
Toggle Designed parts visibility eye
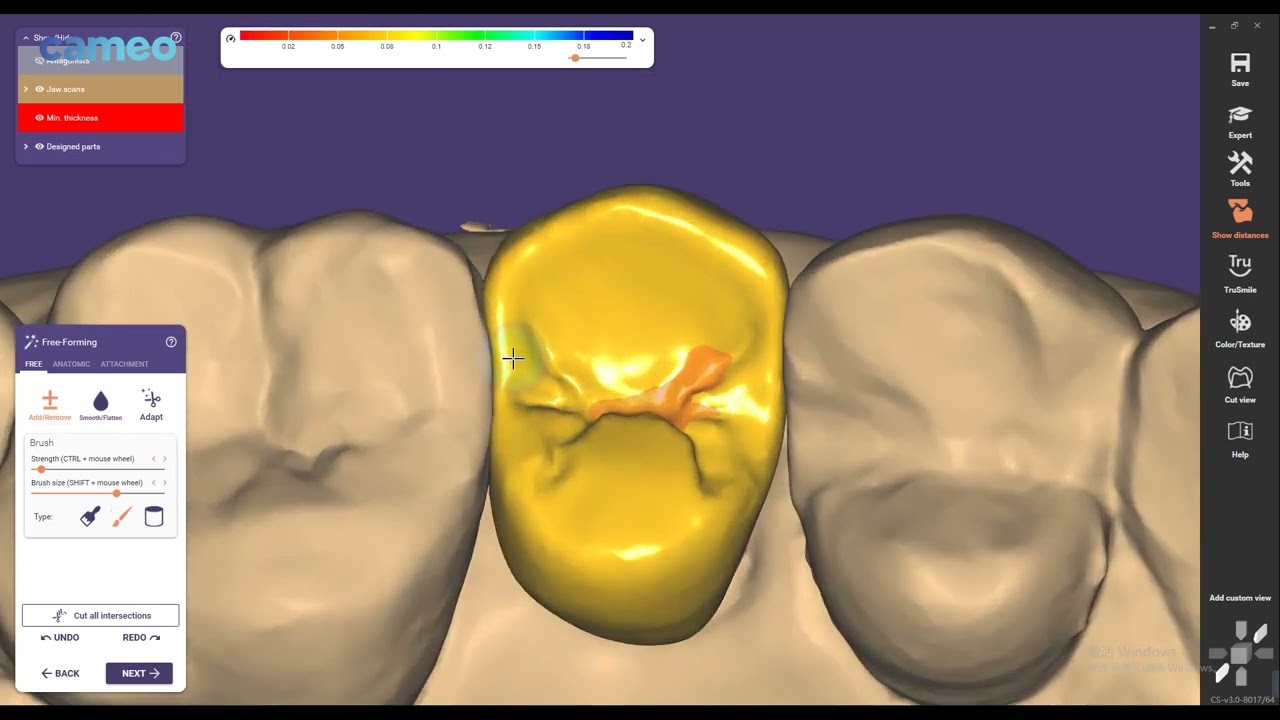click(x=40, y=146)
